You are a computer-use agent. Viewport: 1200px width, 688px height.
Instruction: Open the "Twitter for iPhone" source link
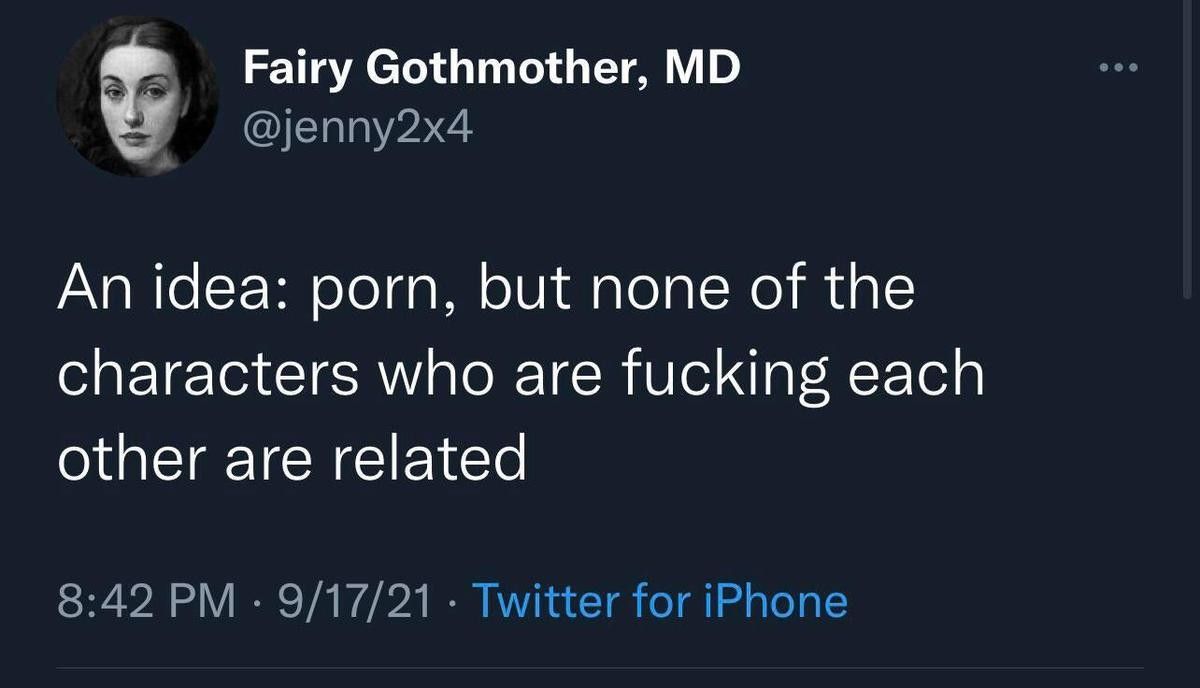(x=659, y=602)
